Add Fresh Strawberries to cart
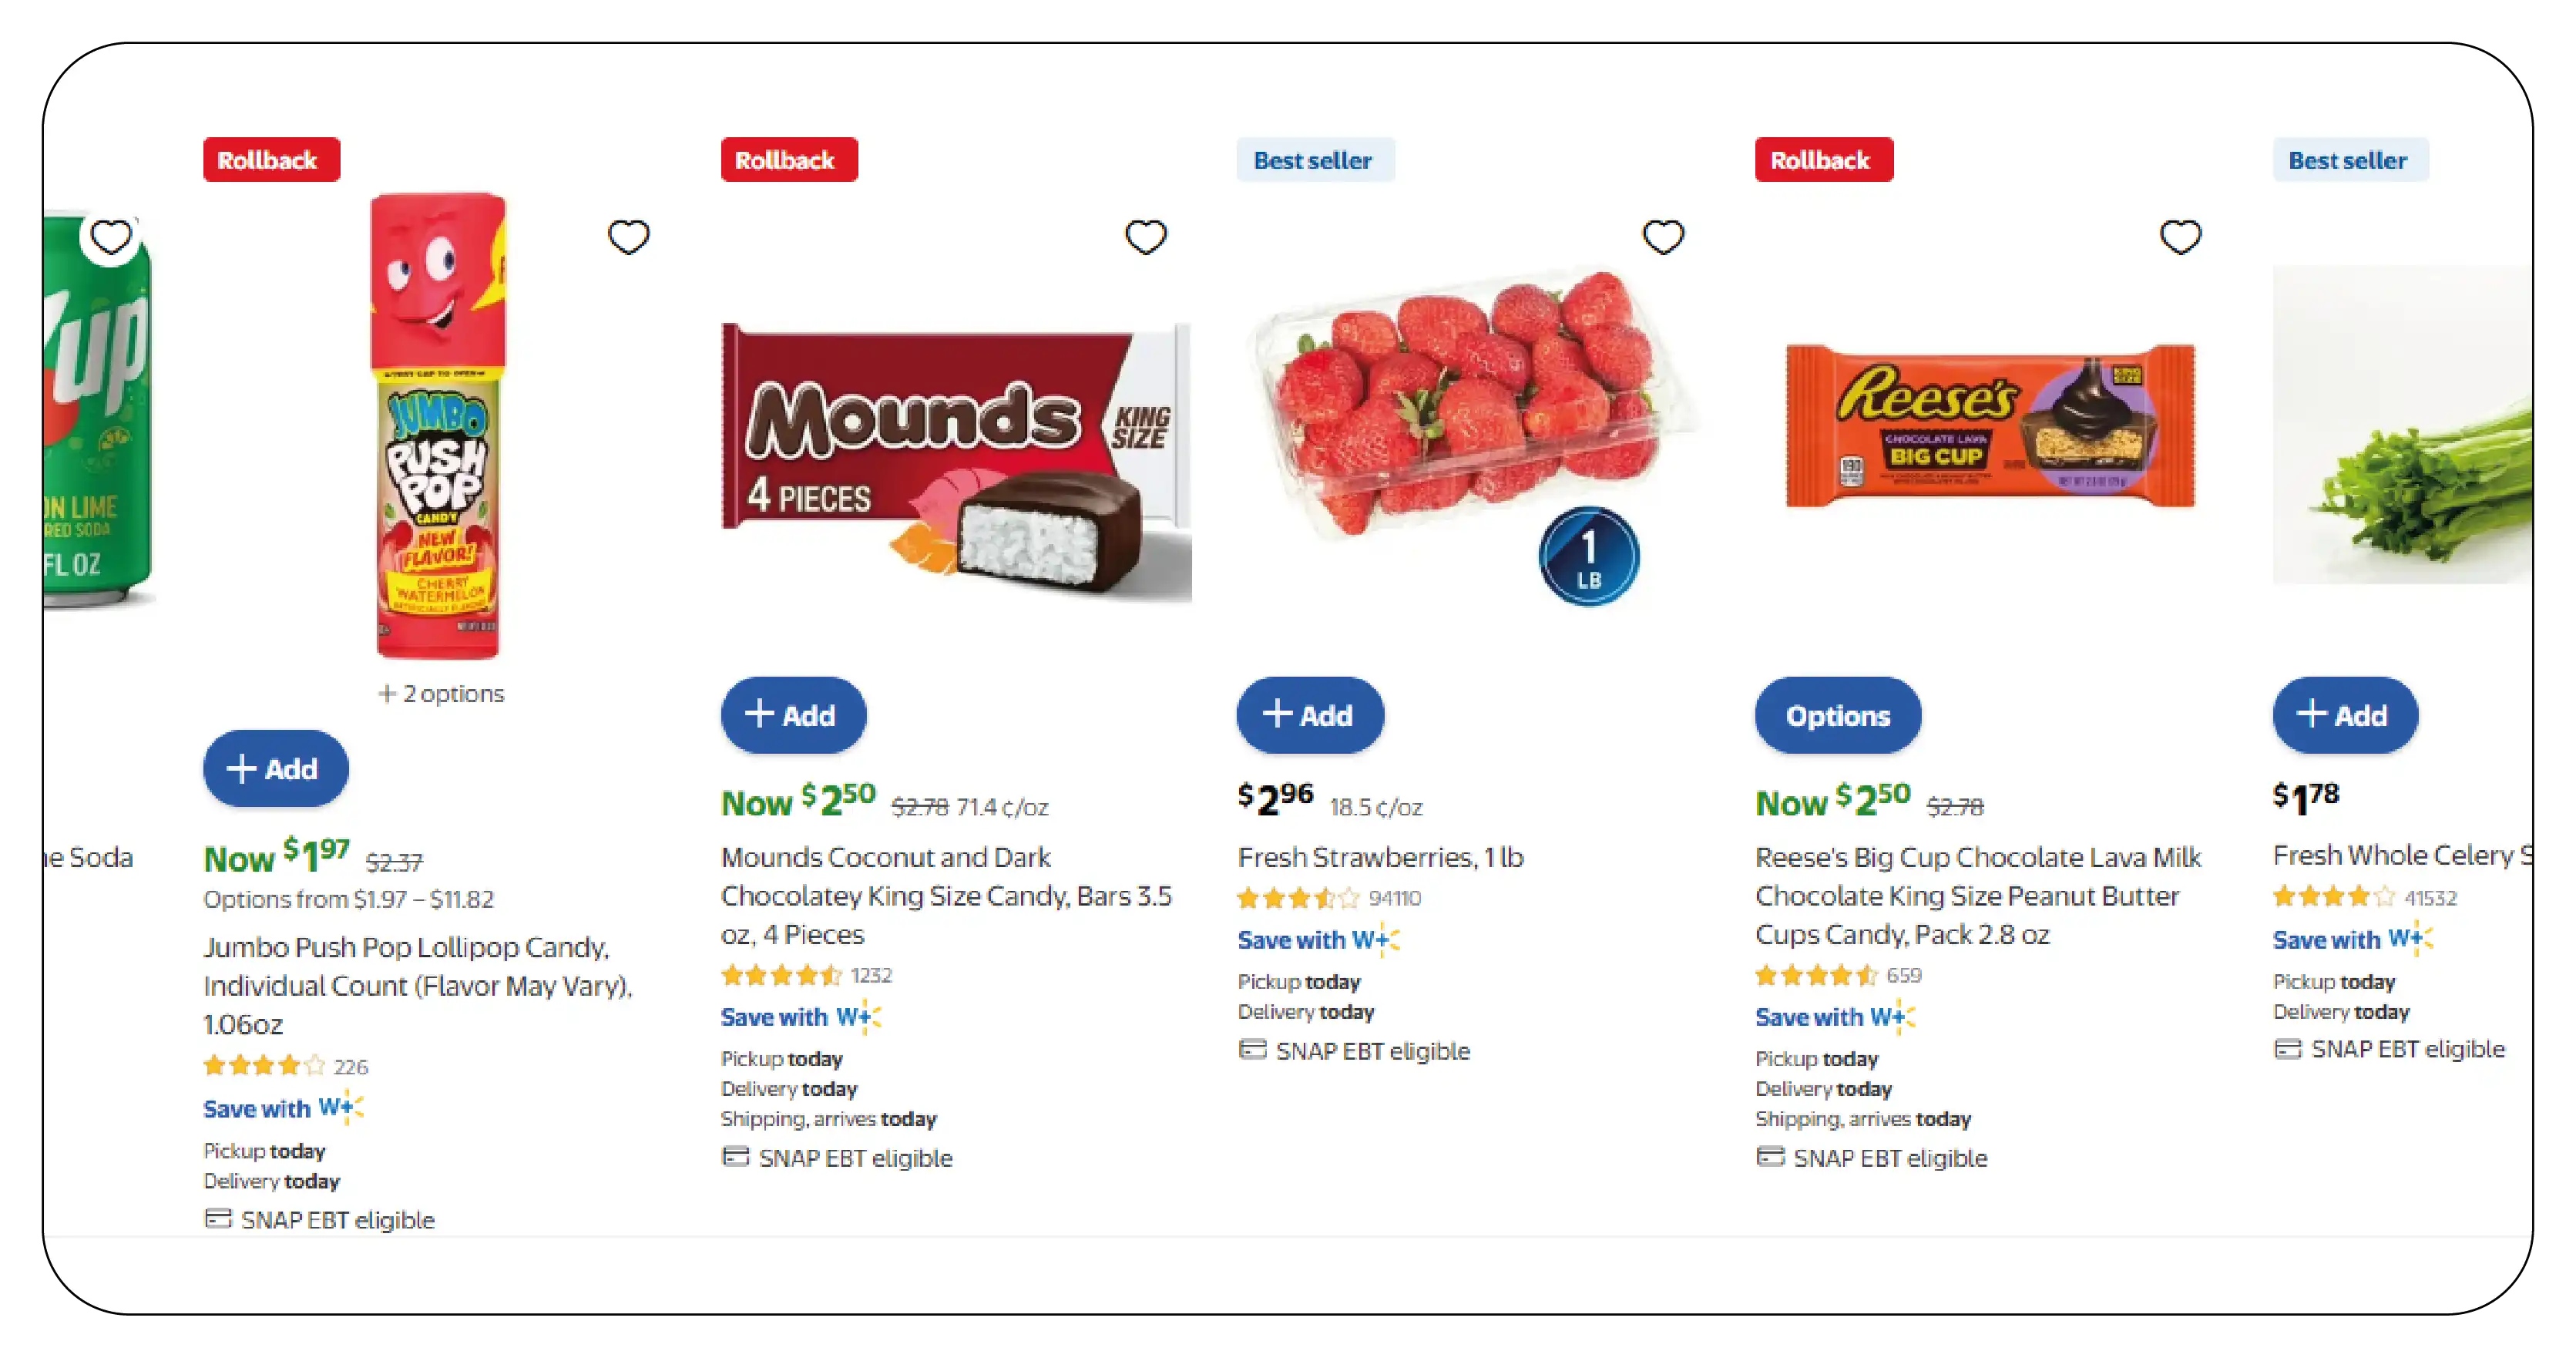Screen dimensions: 2576x1358 coord(1310,715)
